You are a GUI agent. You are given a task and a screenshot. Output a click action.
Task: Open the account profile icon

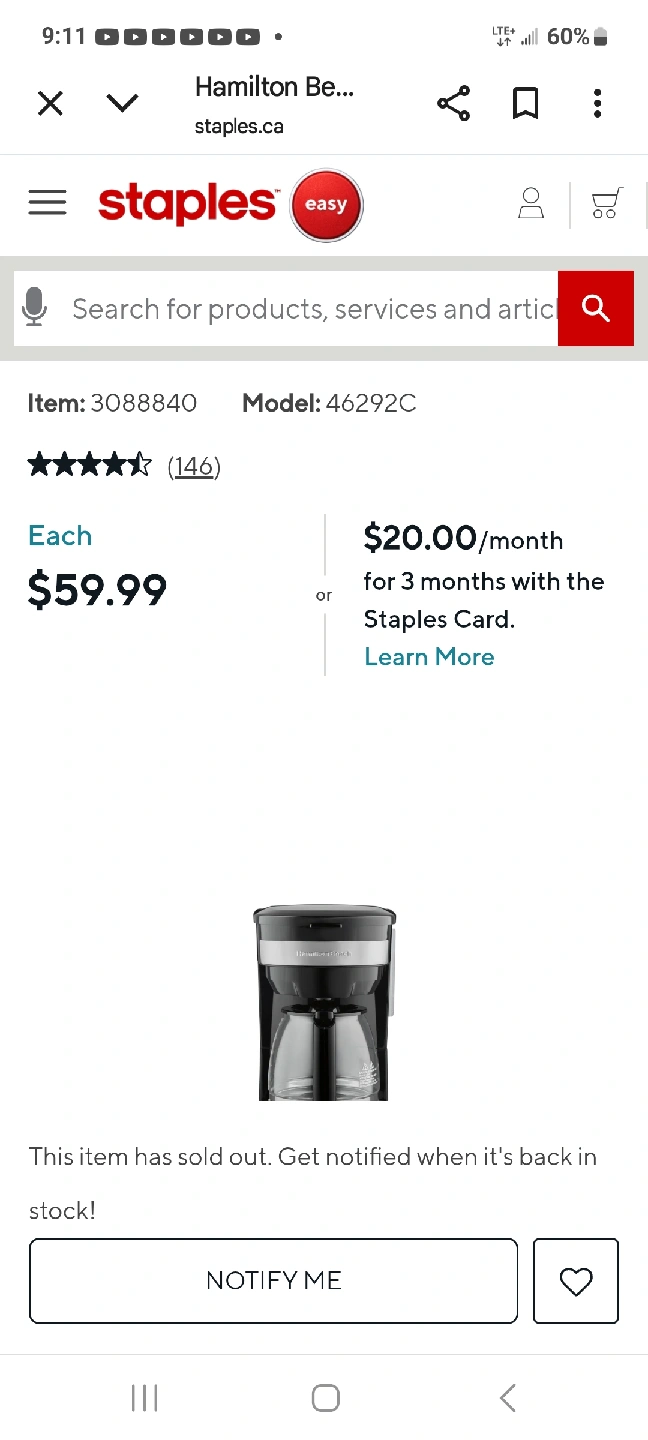tap(531, 204)
